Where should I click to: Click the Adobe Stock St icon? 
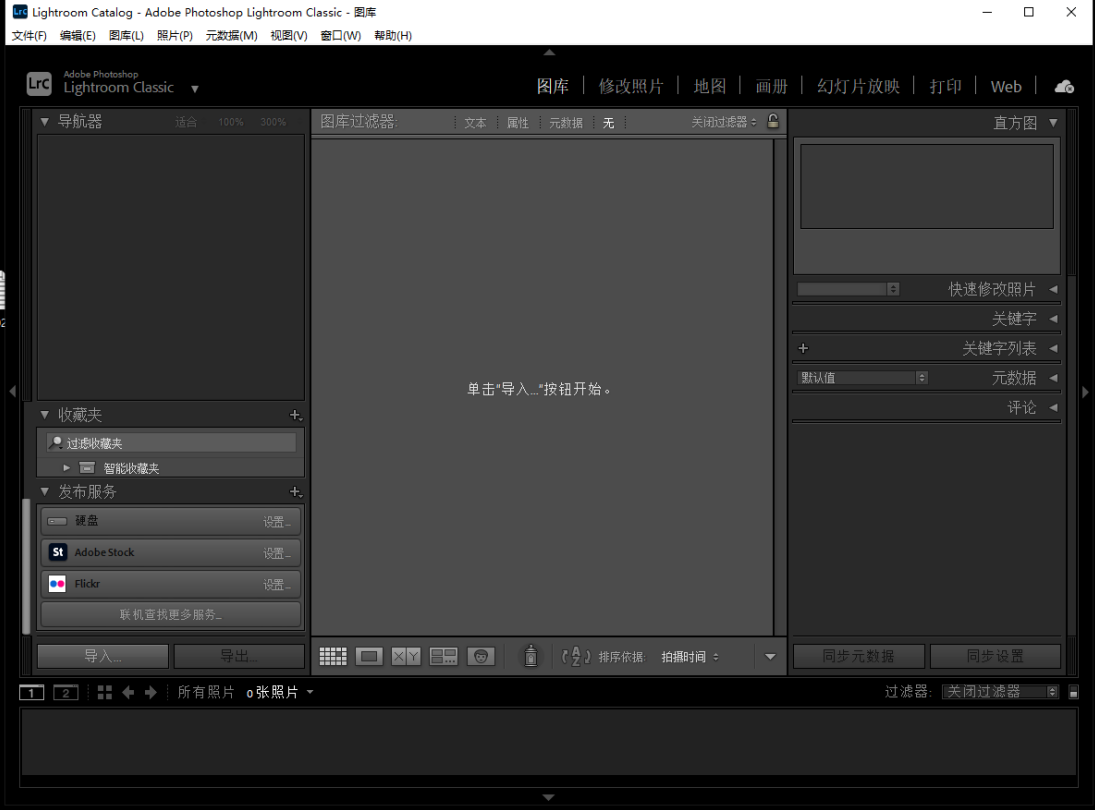pos(58,552)
